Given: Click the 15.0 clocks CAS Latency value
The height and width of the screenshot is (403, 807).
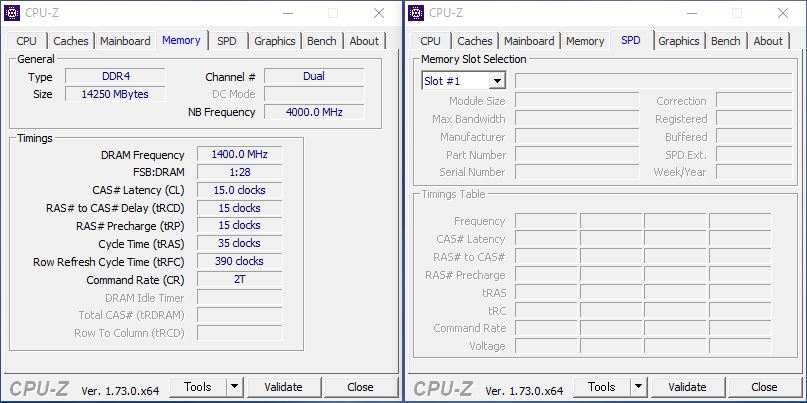Looking at the screenshot, I should (239, 190).
